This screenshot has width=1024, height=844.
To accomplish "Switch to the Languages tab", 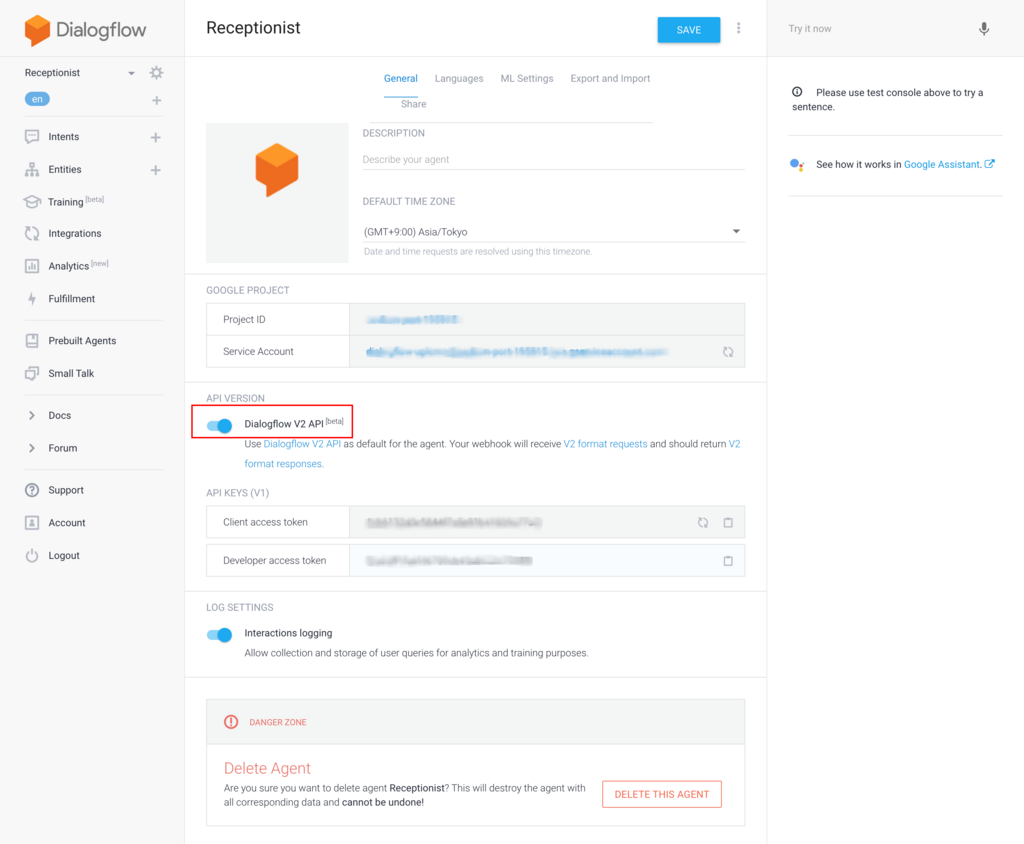I will click(x=459, y=78).
